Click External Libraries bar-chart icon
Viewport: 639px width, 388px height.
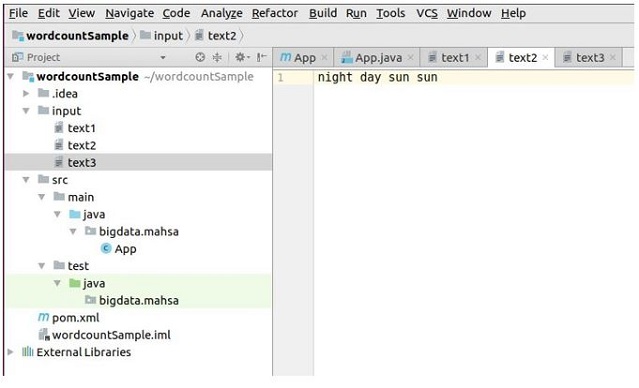coord(28,352)
